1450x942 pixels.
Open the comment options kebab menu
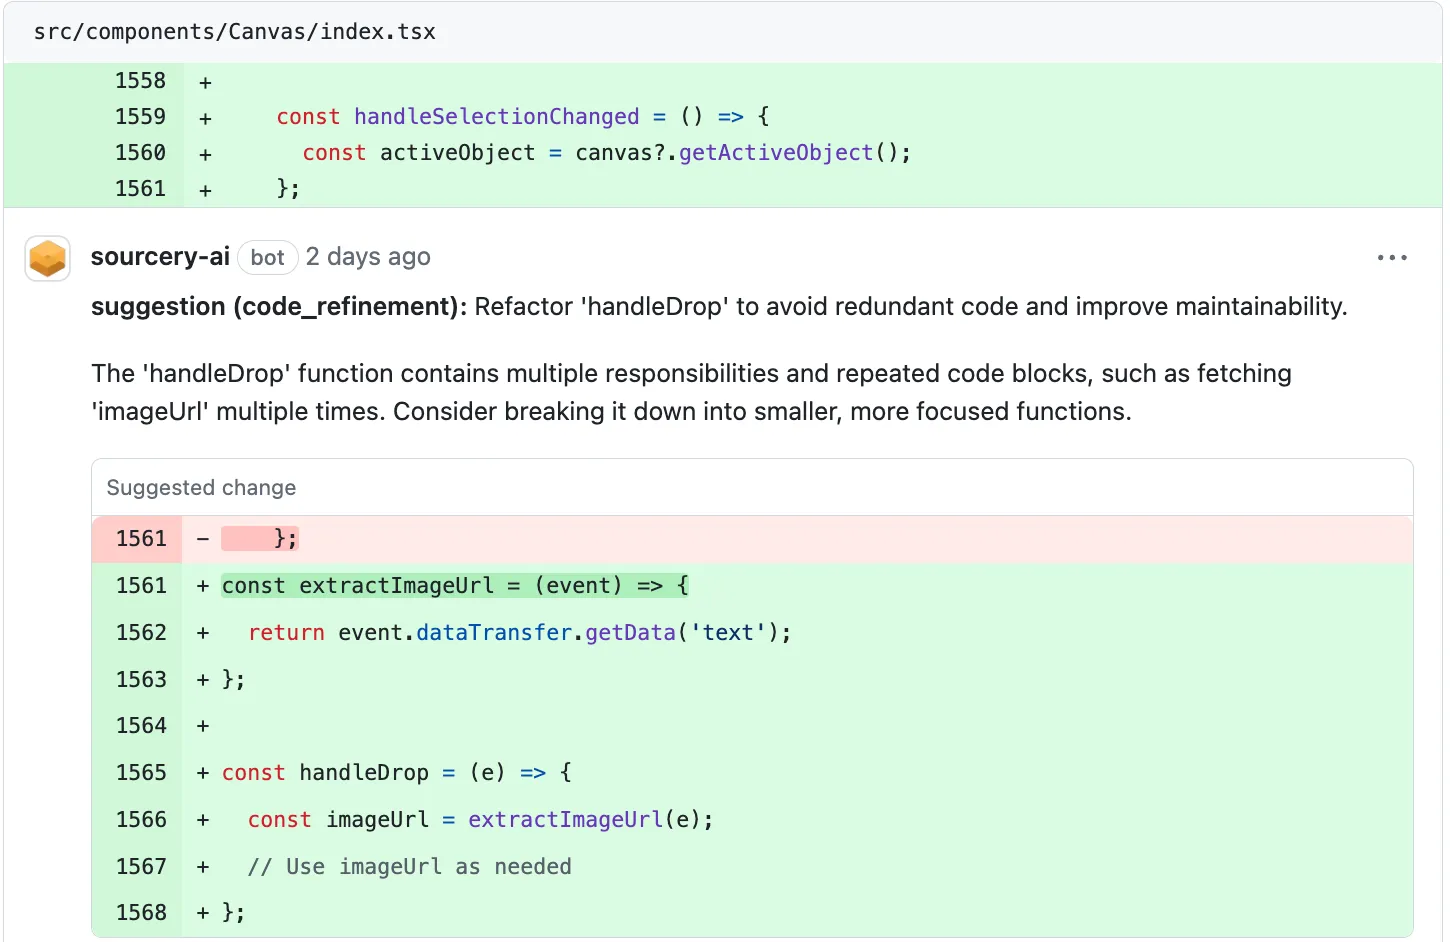point(1393,257)
